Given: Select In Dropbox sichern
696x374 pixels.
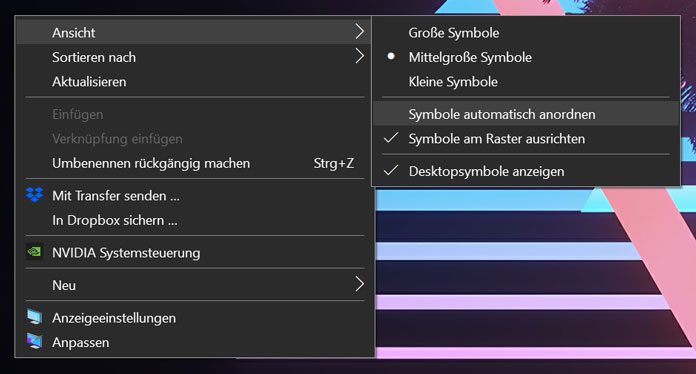Looking at the screenshot, I should tap(194, 220).
